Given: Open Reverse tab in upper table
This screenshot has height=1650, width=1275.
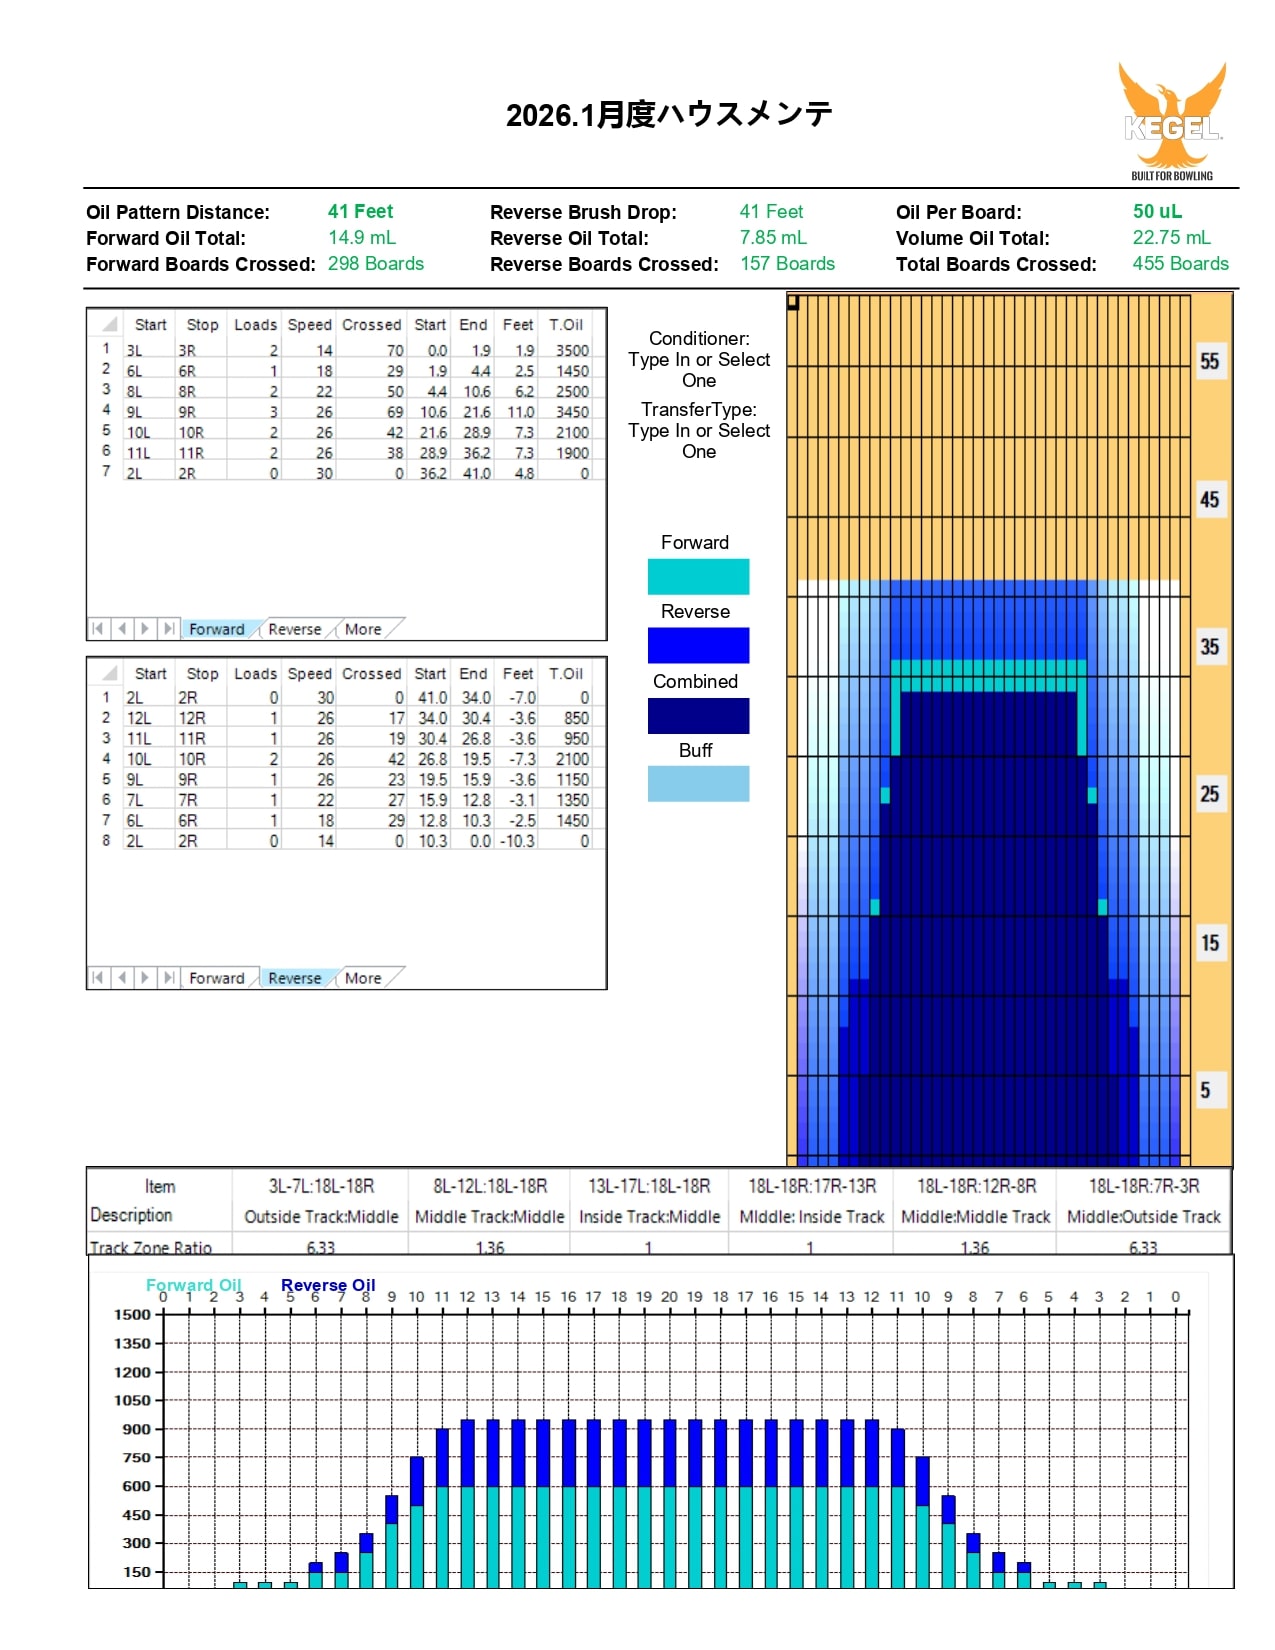Looking at the screenshot, I should tap(294, 629).
